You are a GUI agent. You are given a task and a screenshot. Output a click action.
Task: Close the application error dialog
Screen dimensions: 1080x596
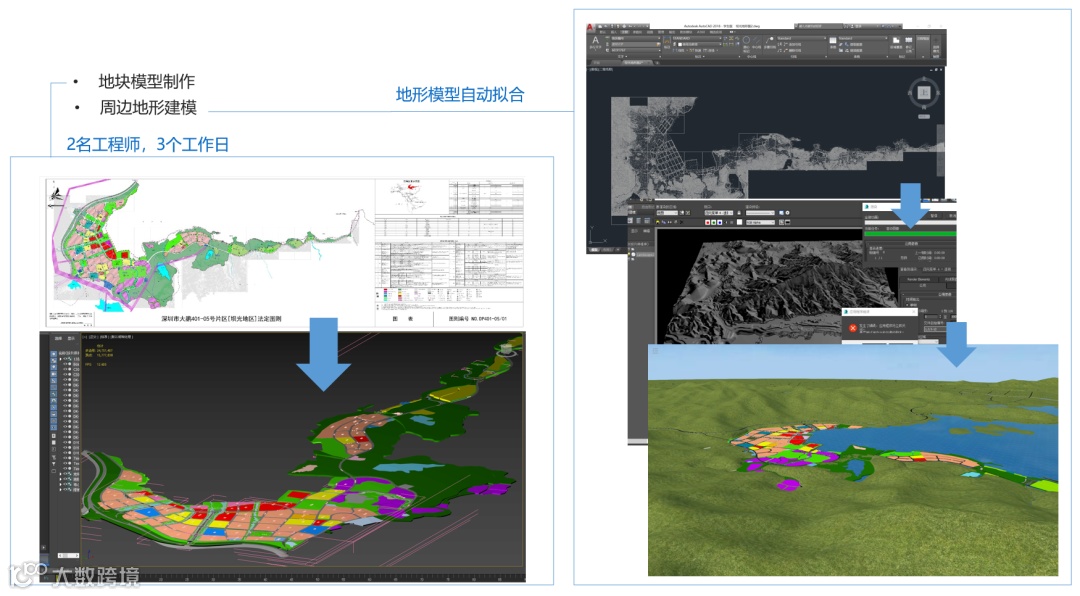[914, 311]
